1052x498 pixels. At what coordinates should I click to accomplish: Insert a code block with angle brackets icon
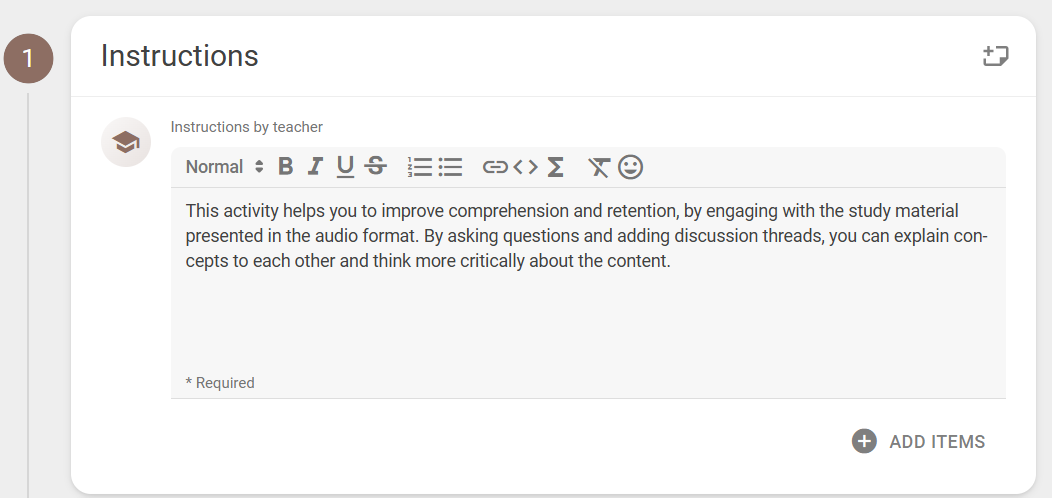point(525,166)
